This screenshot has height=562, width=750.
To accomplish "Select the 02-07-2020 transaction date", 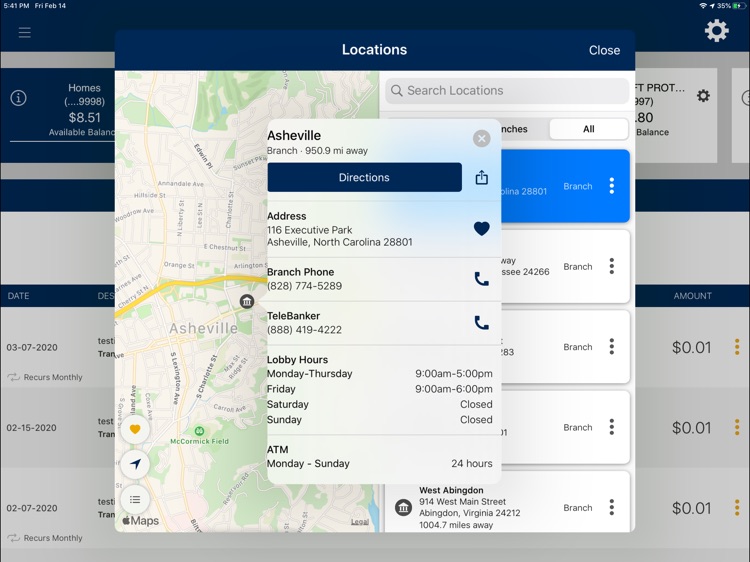I will point(32,508).
